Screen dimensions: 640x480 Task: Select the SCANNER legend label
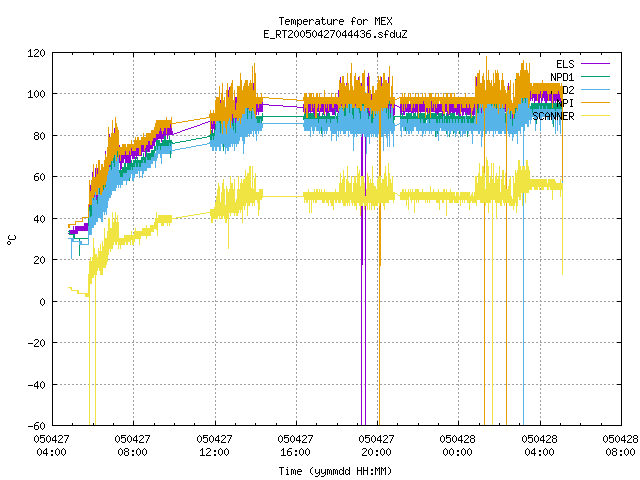coord(553,116)
